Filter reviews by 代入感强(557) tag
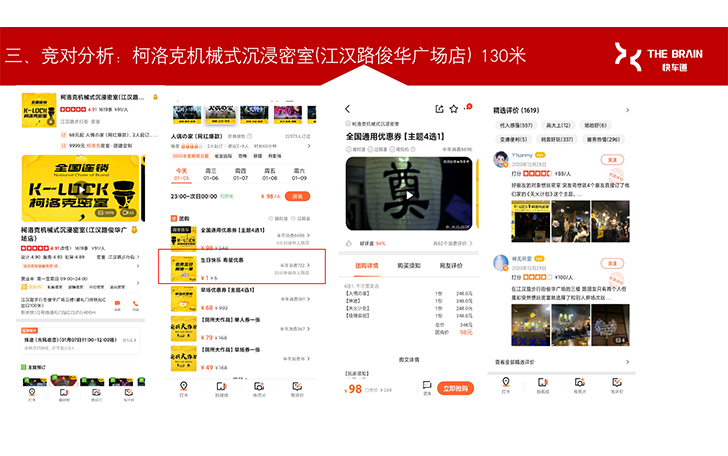The width and height of the screenshot is (728, 456). pos(516,125)
